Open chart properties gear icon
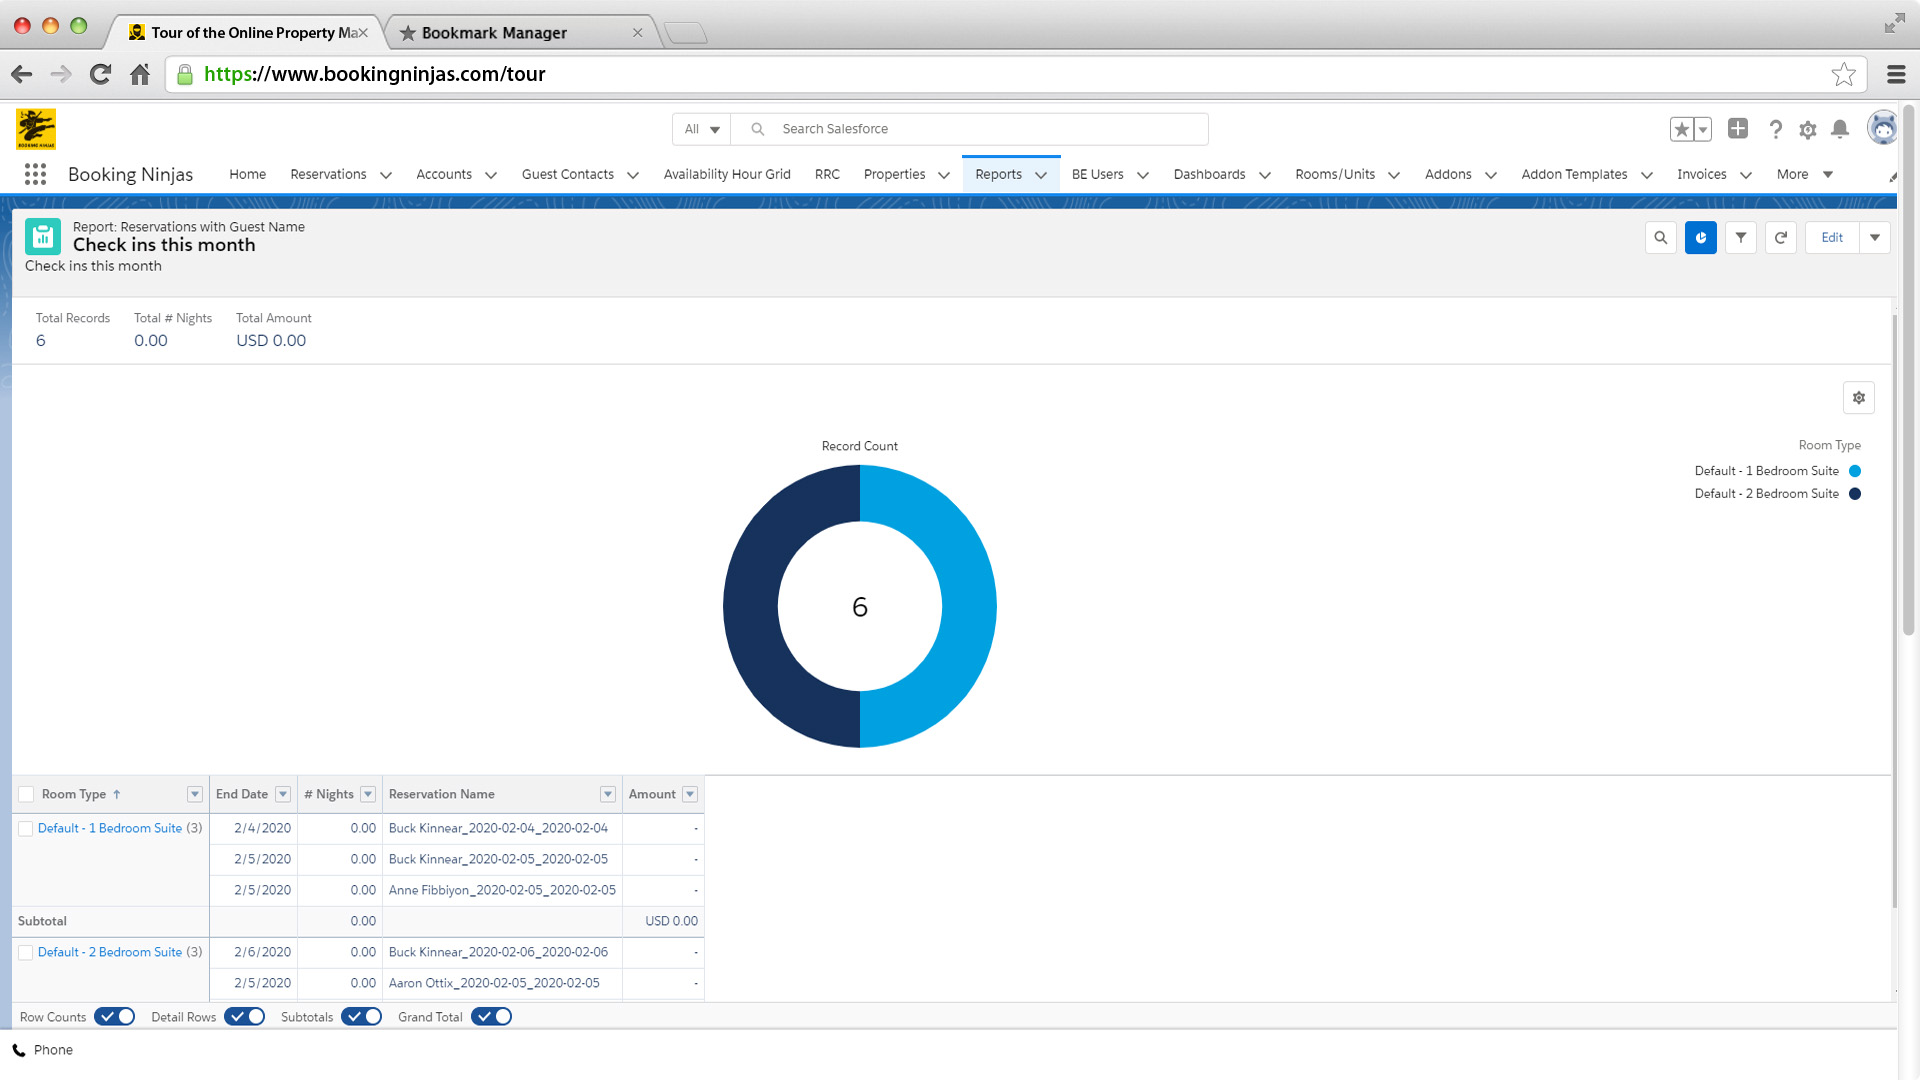This screenshot has height=1080, width=1920. 1859,398
